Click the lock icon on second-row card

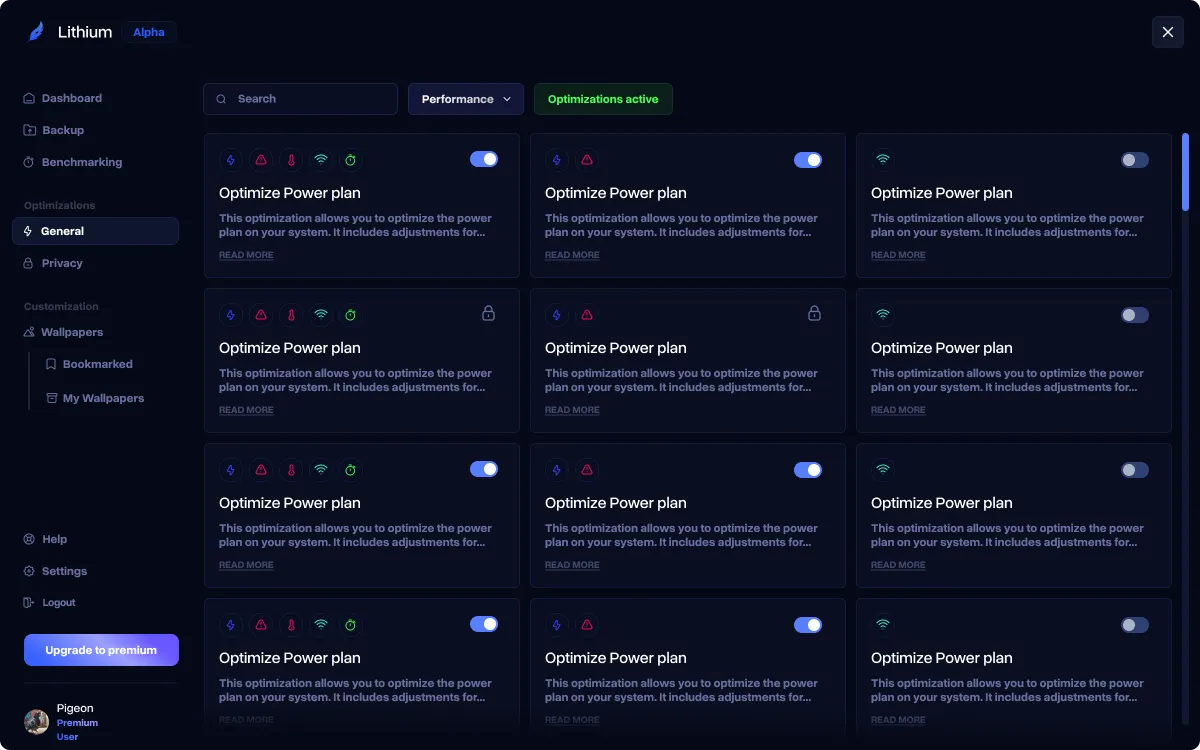point(489,313)
